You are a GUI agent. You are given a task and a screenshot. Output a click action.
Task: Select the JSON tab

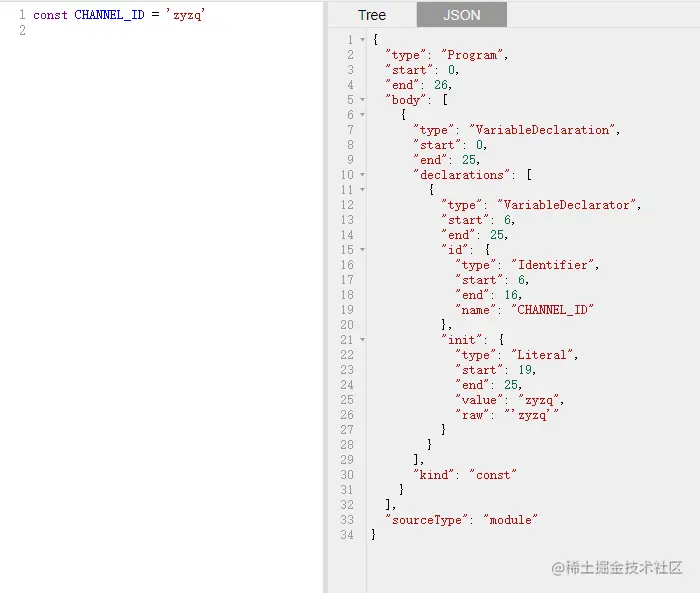pyautogui.click(x=462, y=15)
